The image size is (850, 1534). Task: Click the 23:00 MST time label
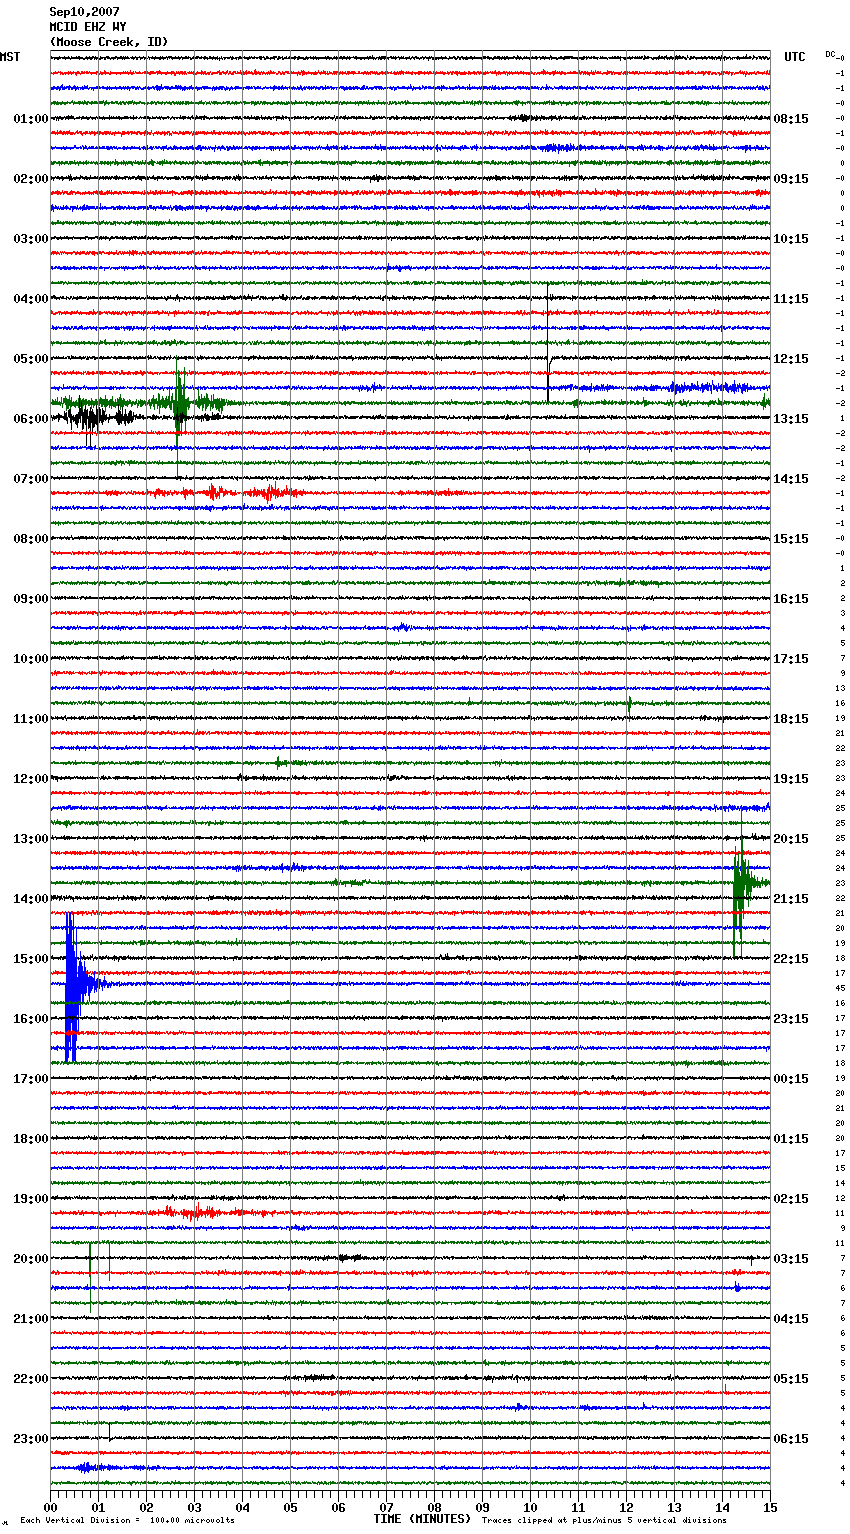click(x=31, y=1439)
